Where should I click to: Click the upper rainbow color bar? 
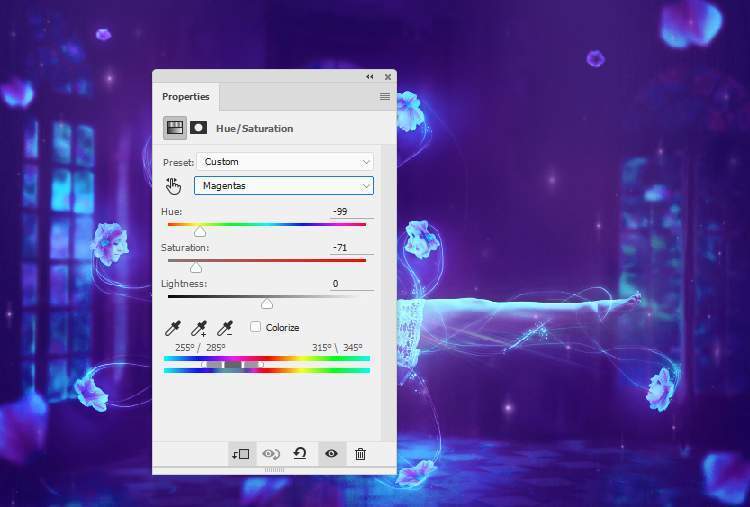pos(267,358)
